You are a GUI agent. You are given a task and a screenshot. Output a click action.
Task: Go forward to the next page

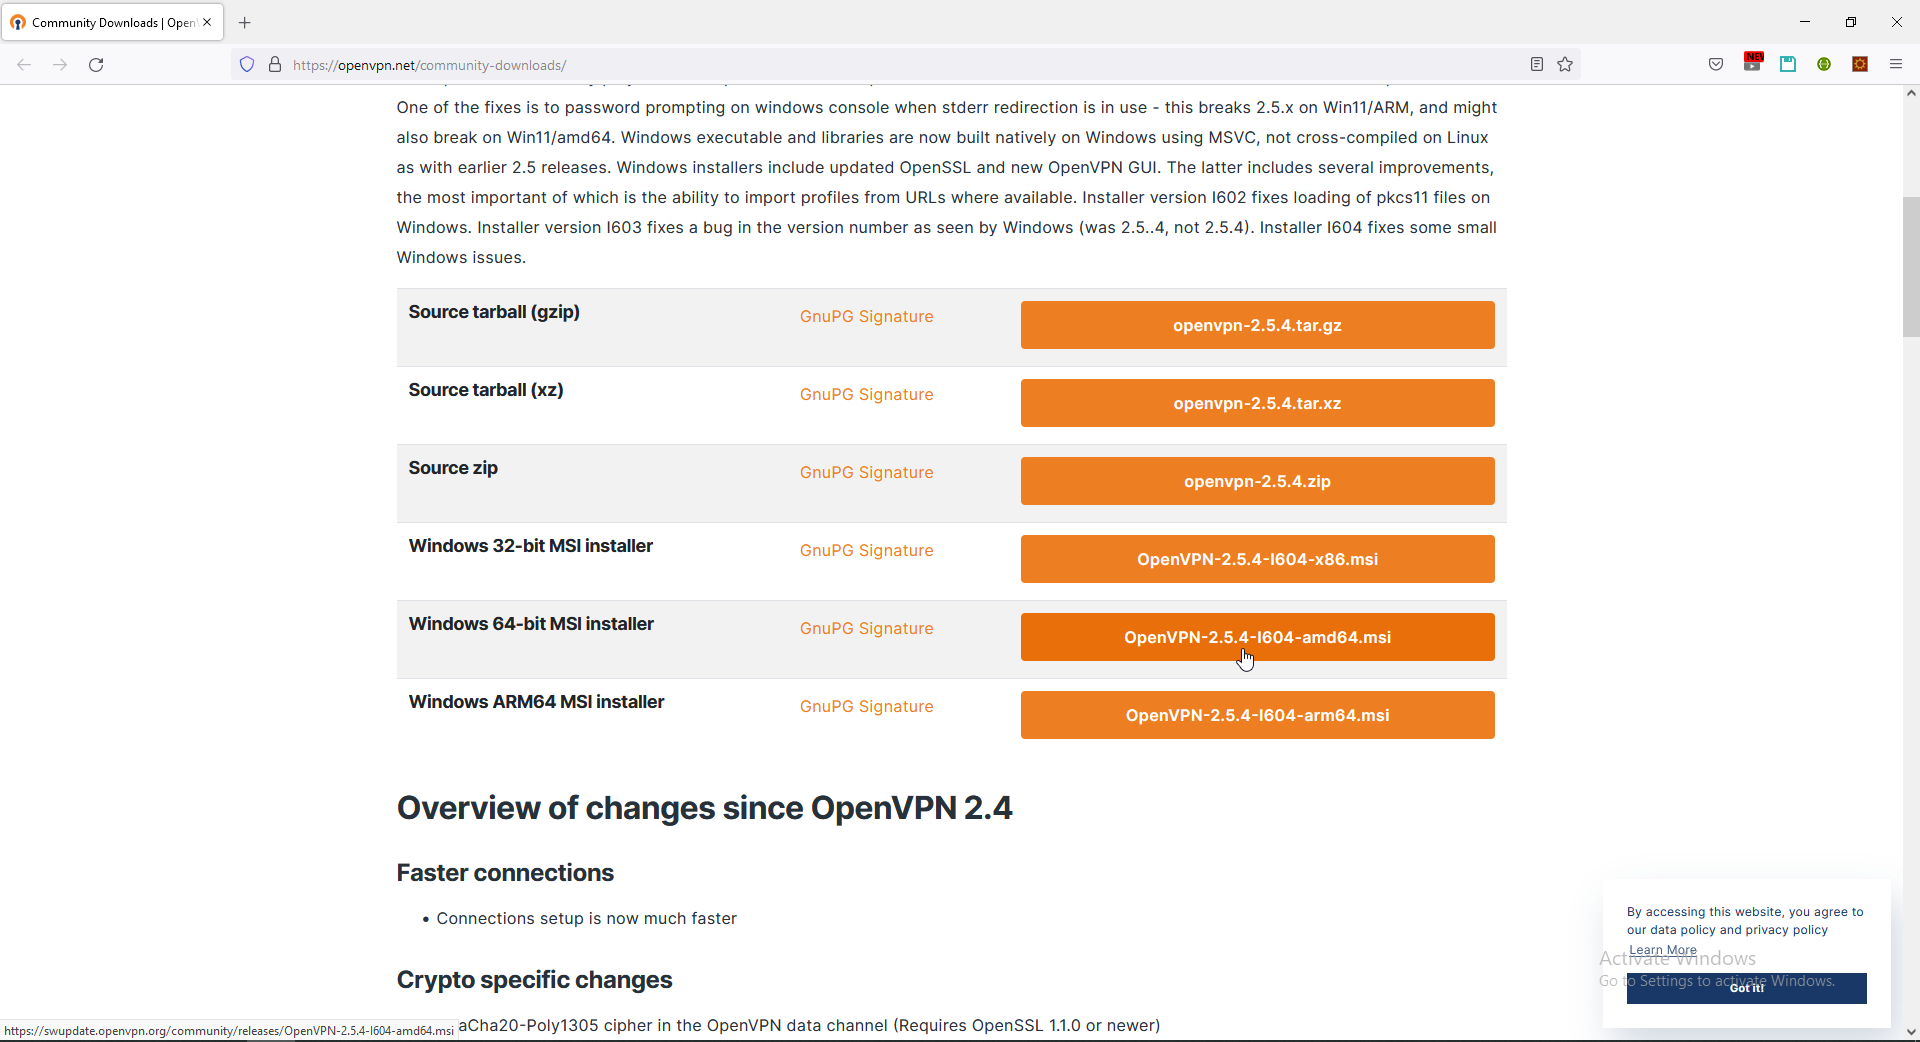[60, 65]
